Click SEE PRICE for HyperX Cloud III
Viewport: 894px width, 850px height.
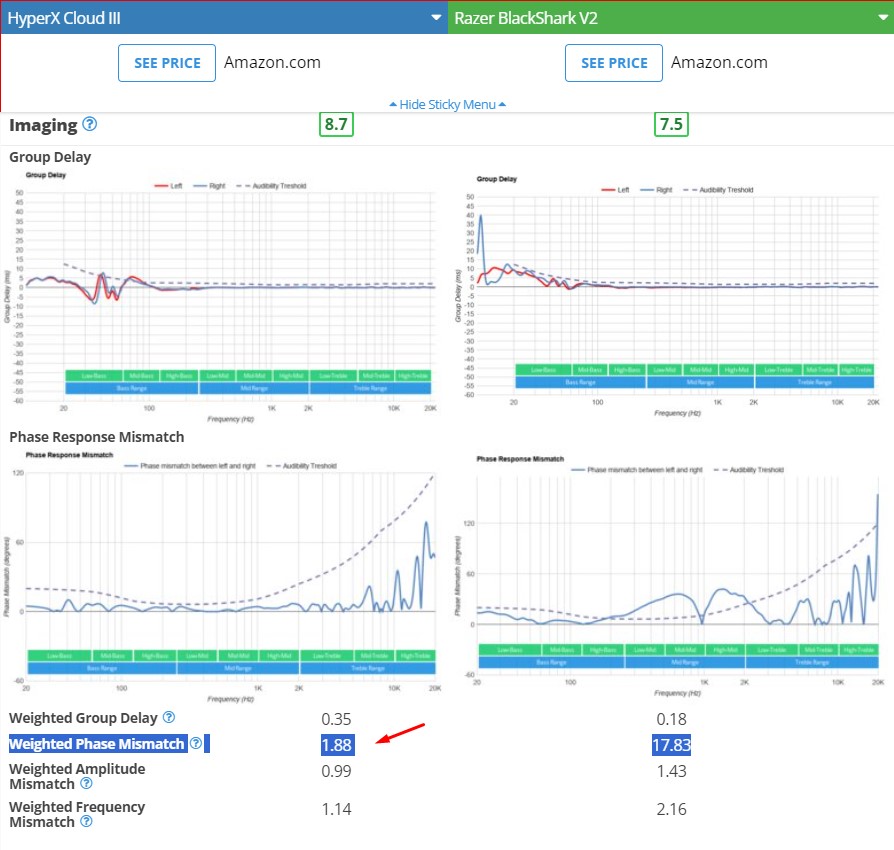click(x=167, y=63)
